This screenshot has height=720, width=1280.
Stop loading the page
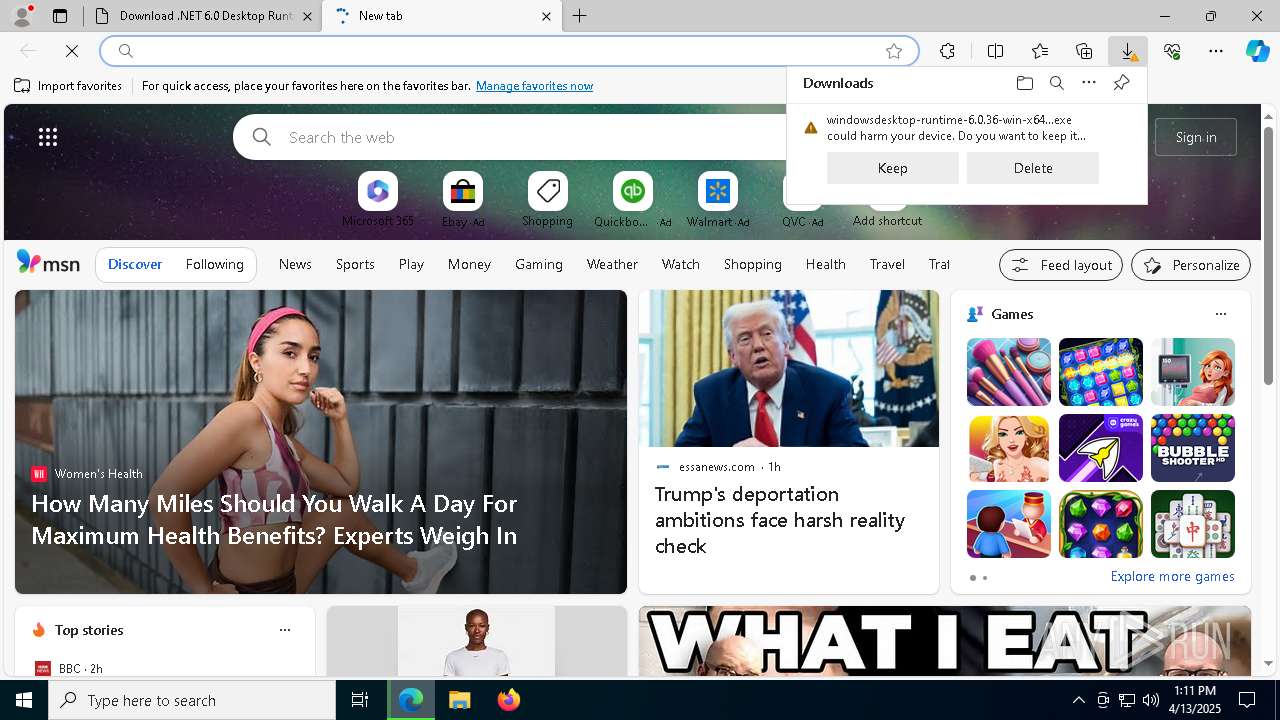(x=72, y=51)
